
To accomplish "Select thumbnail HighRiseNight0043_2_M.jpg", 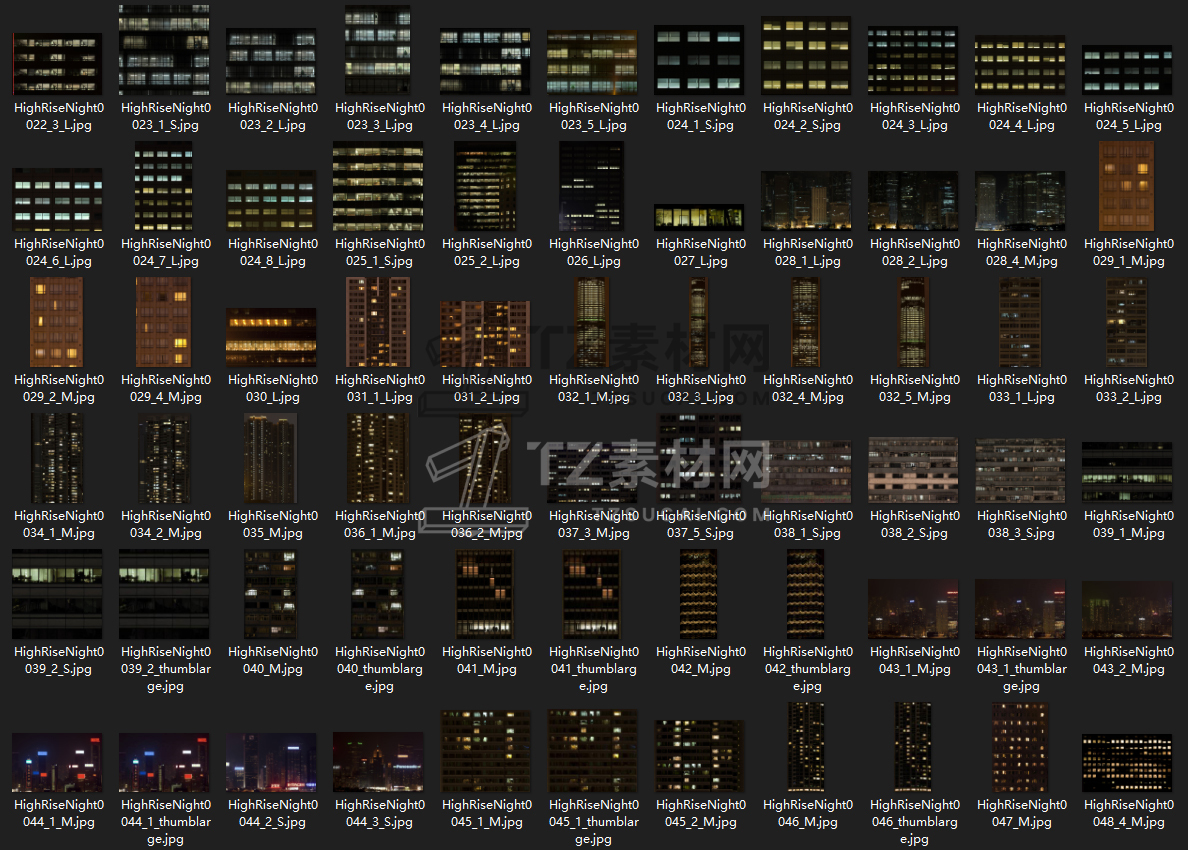I will (1127, 610).
